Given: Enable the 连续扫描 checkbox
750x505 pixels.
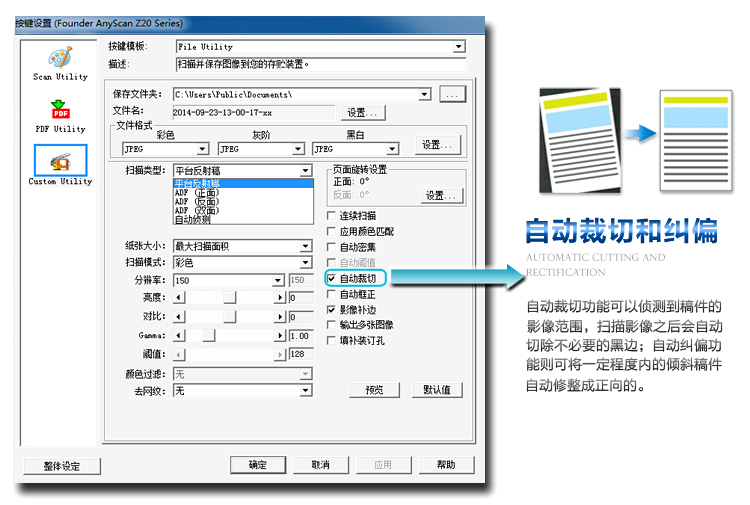Looking at the screenshot, I should [x=333, y=216].
